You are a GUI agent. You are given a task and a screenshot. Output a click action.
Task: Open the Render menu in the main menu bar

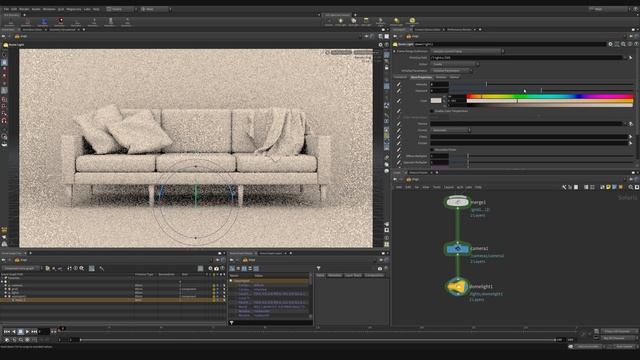[24, 9]
